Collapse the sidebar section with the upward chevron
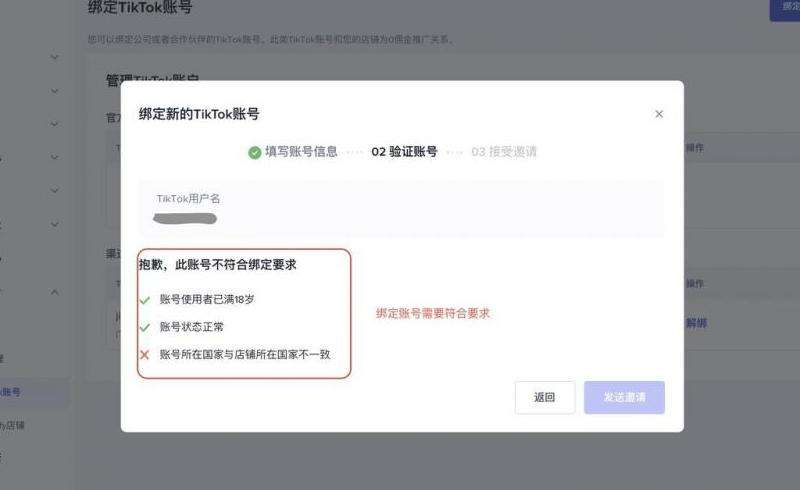 click(55, 292)
